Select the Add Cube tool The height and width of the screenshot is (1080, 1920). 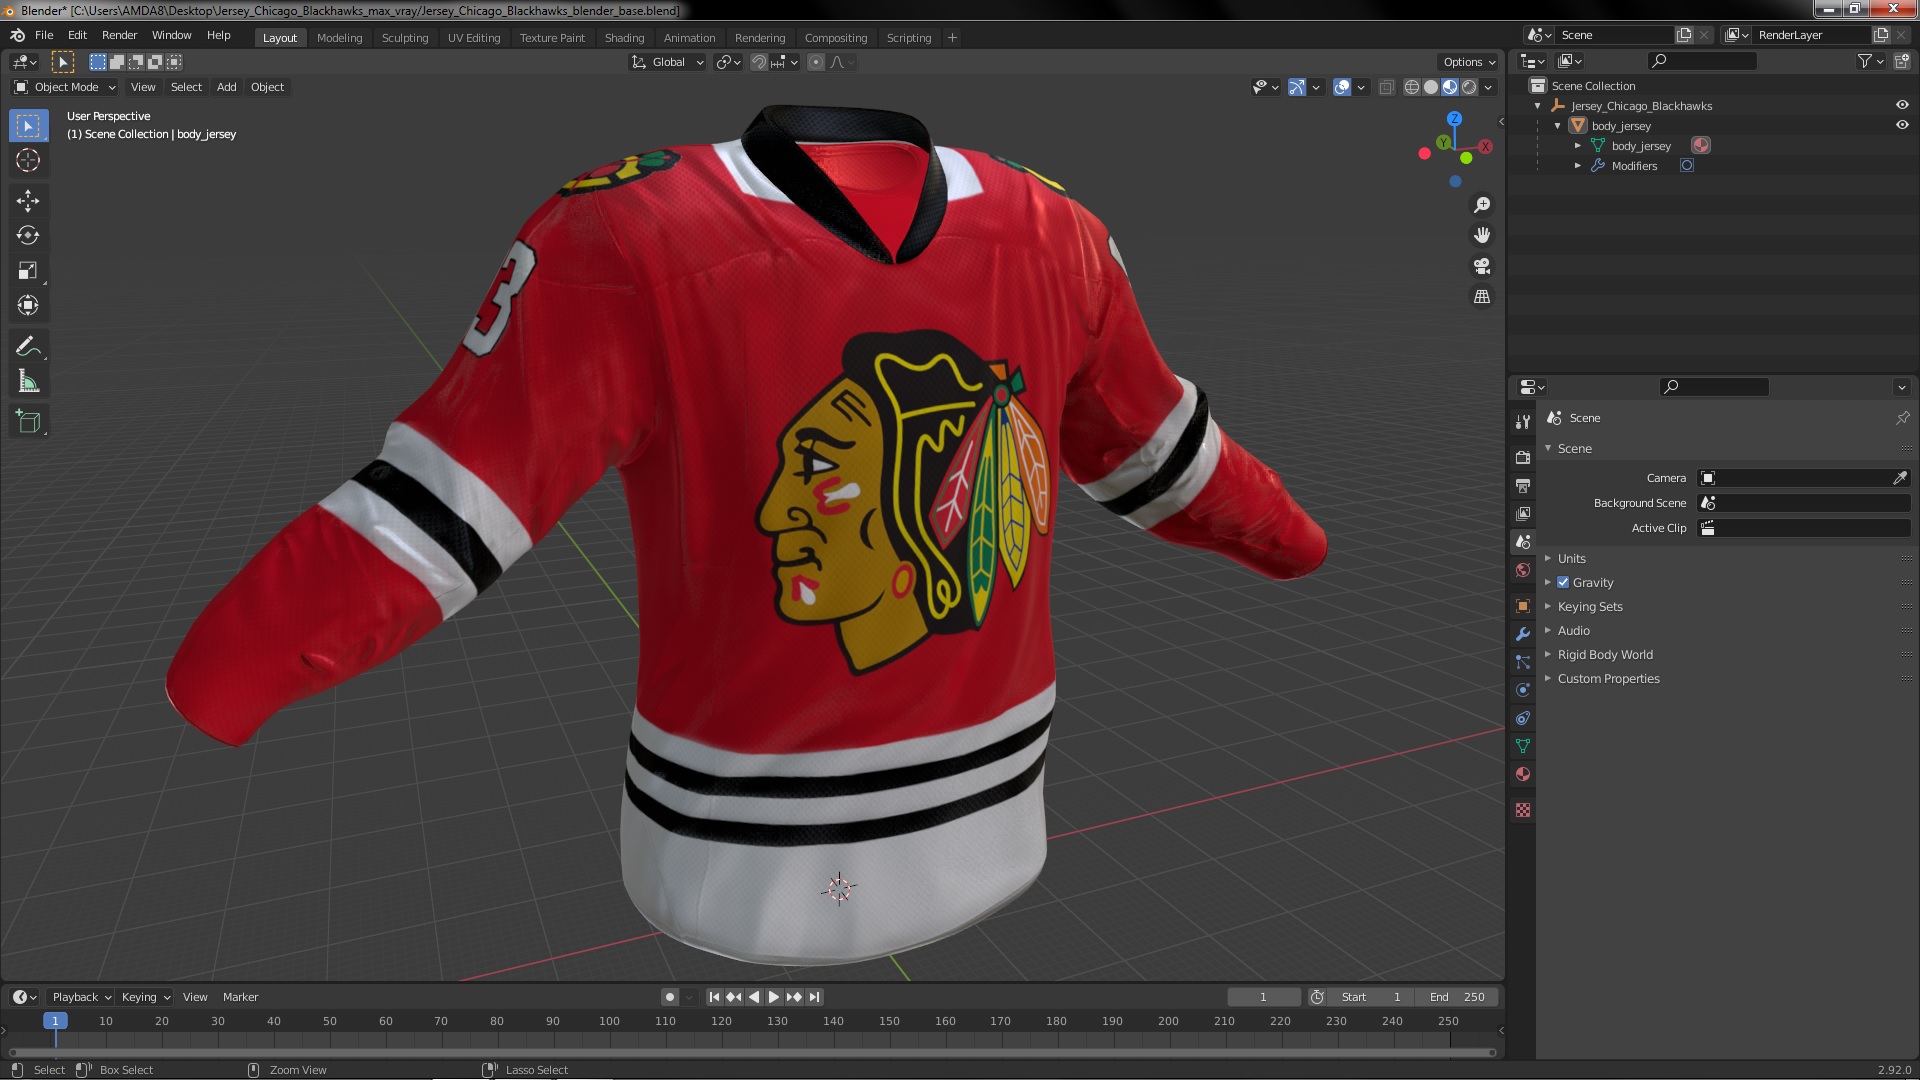pyautogui.click(x=28, y=422)
